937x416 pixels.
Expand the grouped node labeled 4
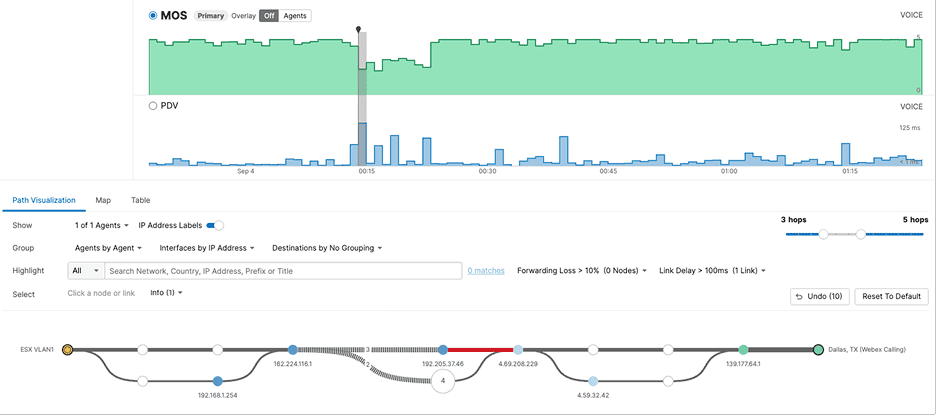tap(443, 381)
